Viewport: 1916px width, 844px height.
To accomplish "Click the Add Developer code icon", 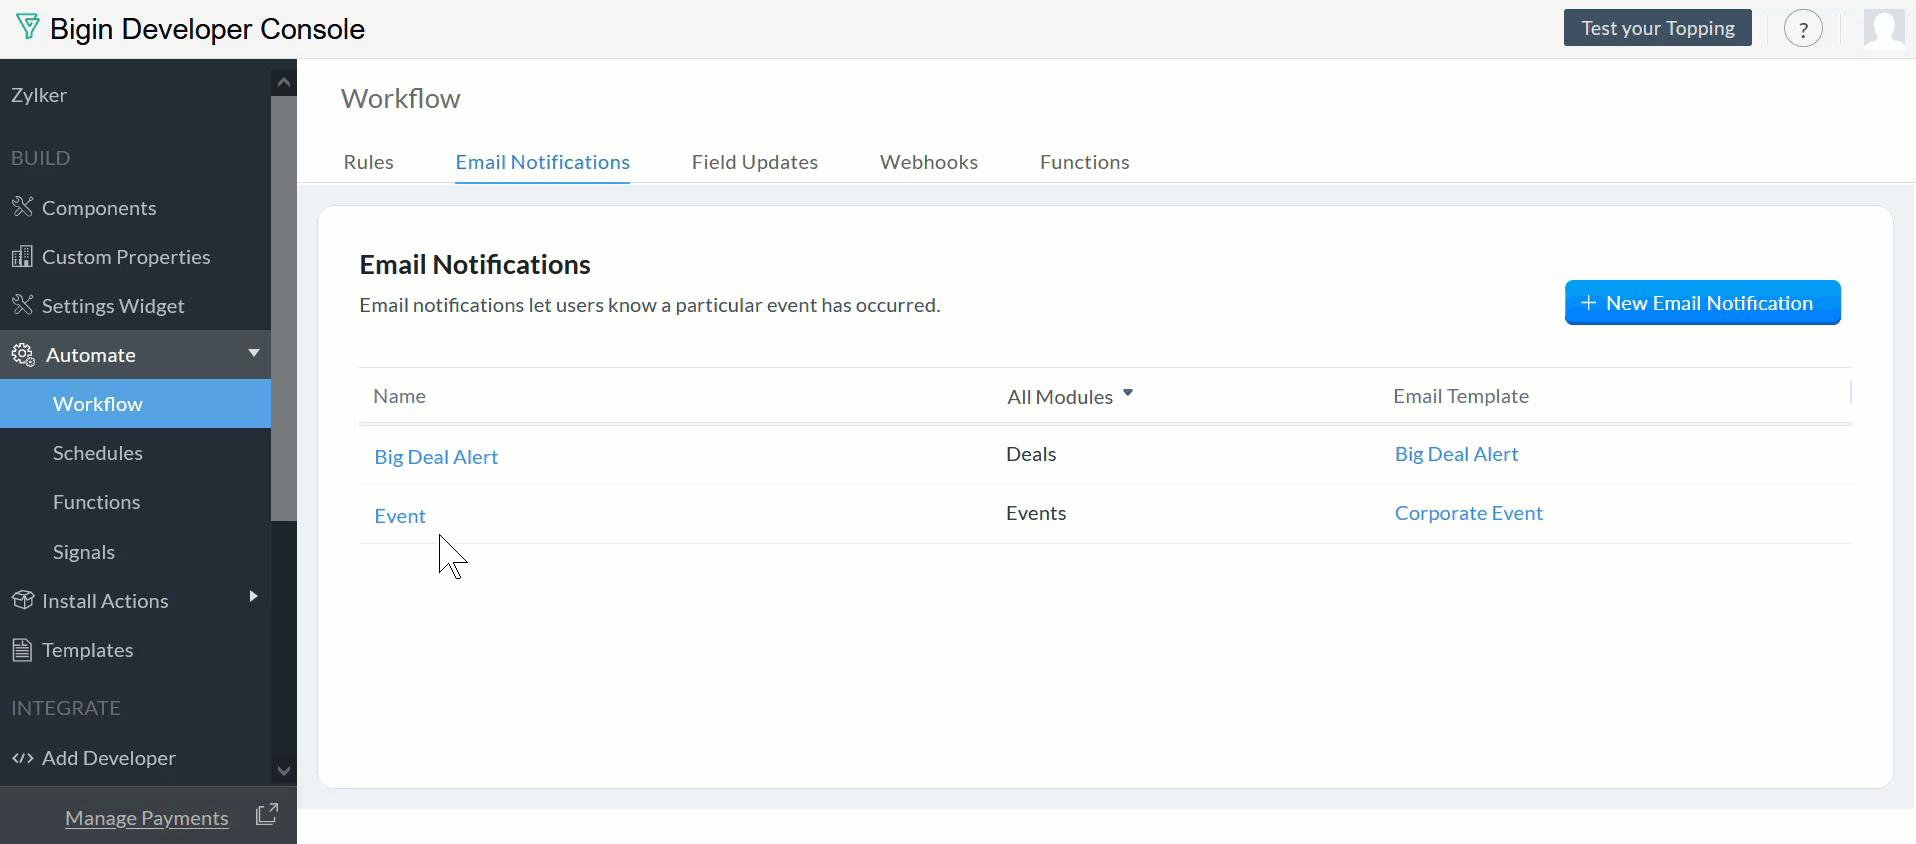I will (x=22, y=758).
